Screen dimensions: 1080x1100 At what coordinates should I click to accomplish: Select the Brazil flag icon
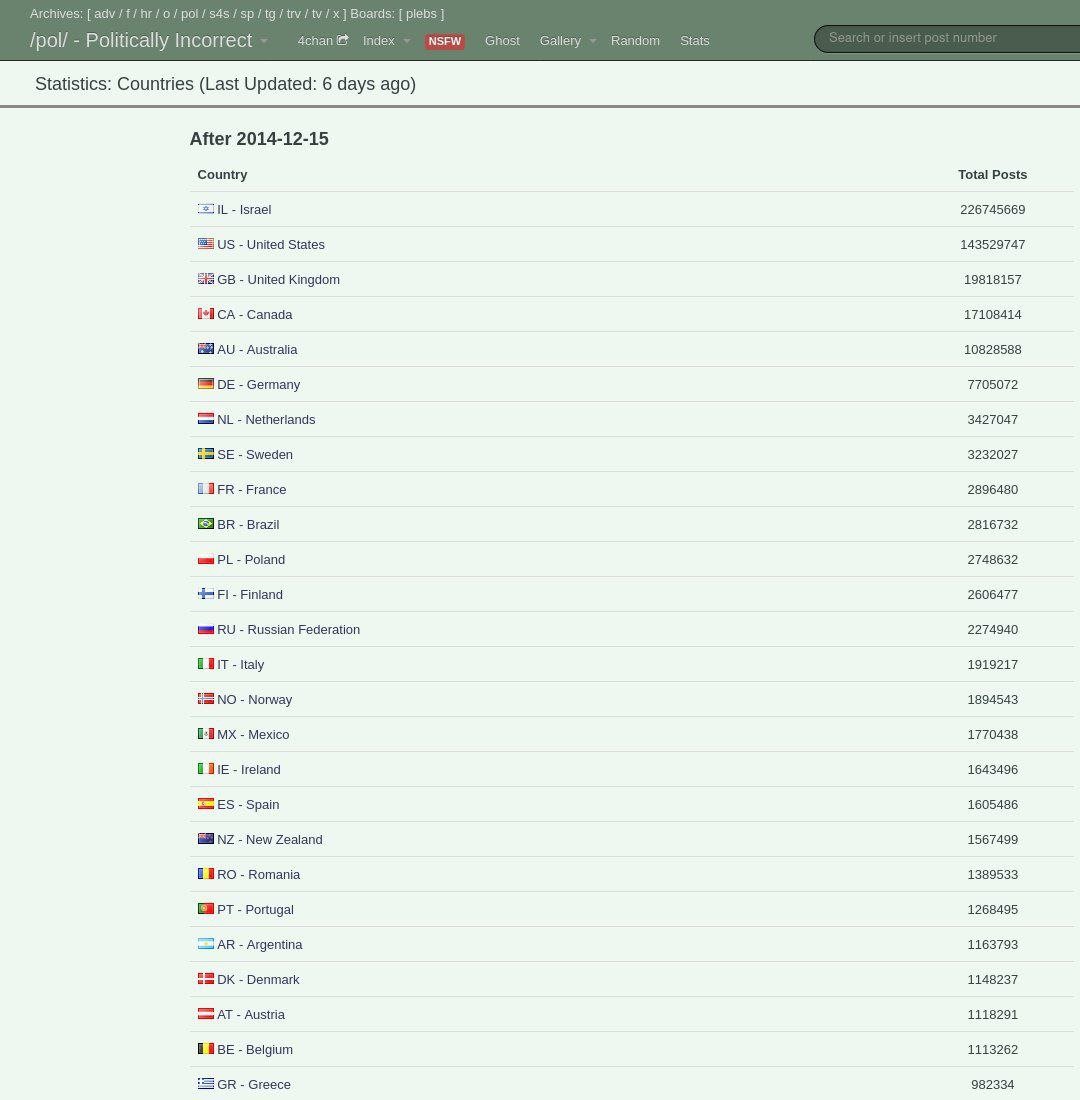[206, 524]
